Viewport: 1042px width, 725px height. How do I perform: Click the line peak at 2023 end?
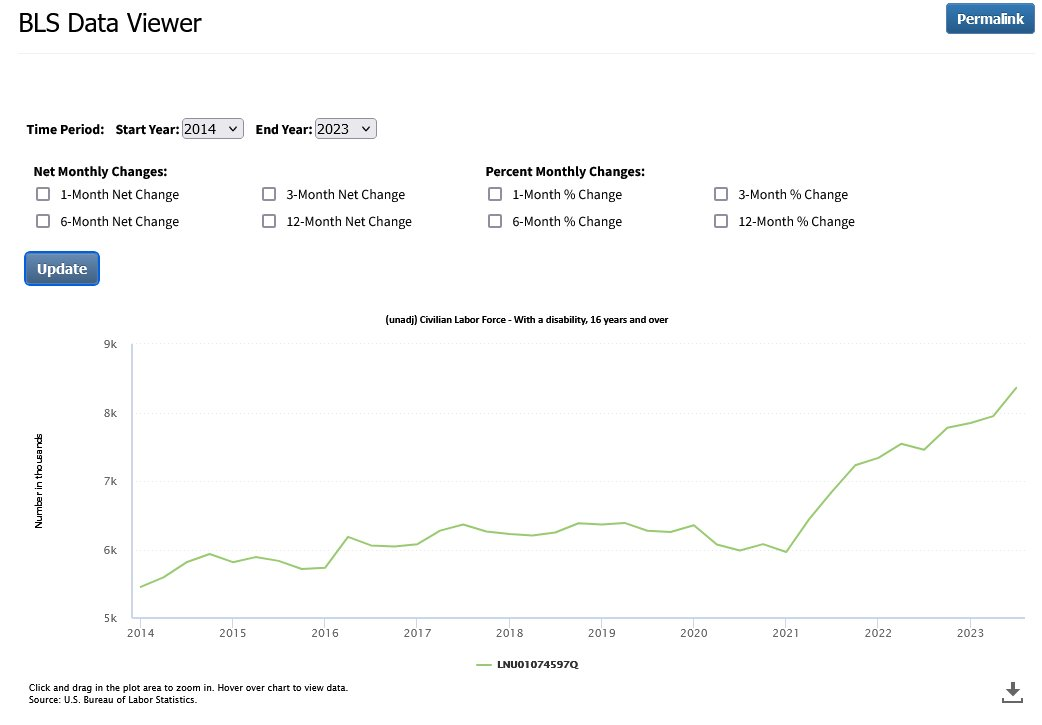click(1016, 388)
